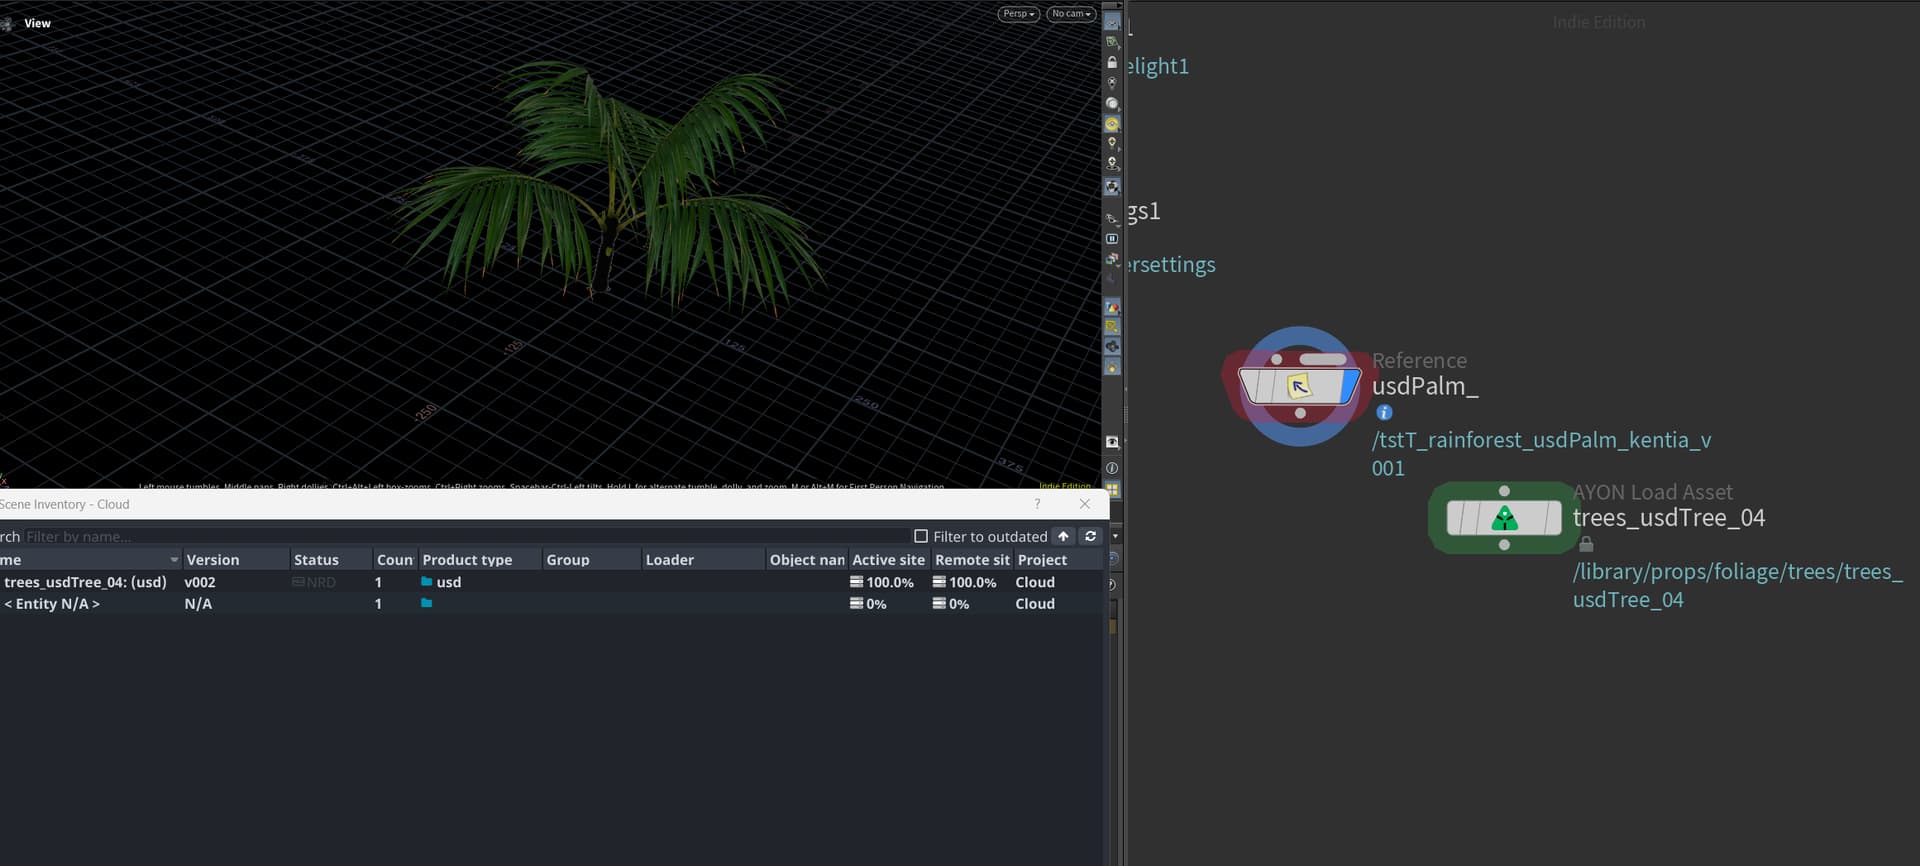Click the 100.0% remote site value

tap(973, 582)
